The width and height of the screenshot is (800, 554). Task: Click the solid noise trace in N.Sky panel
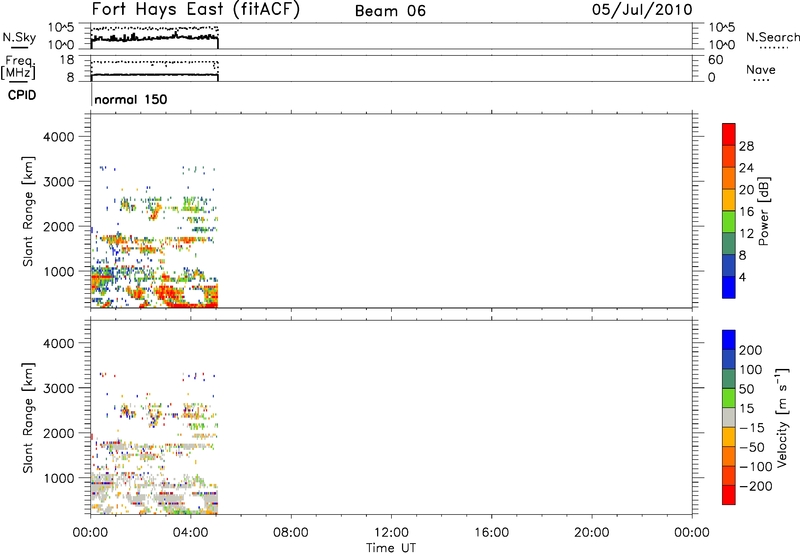click(155, 38)
